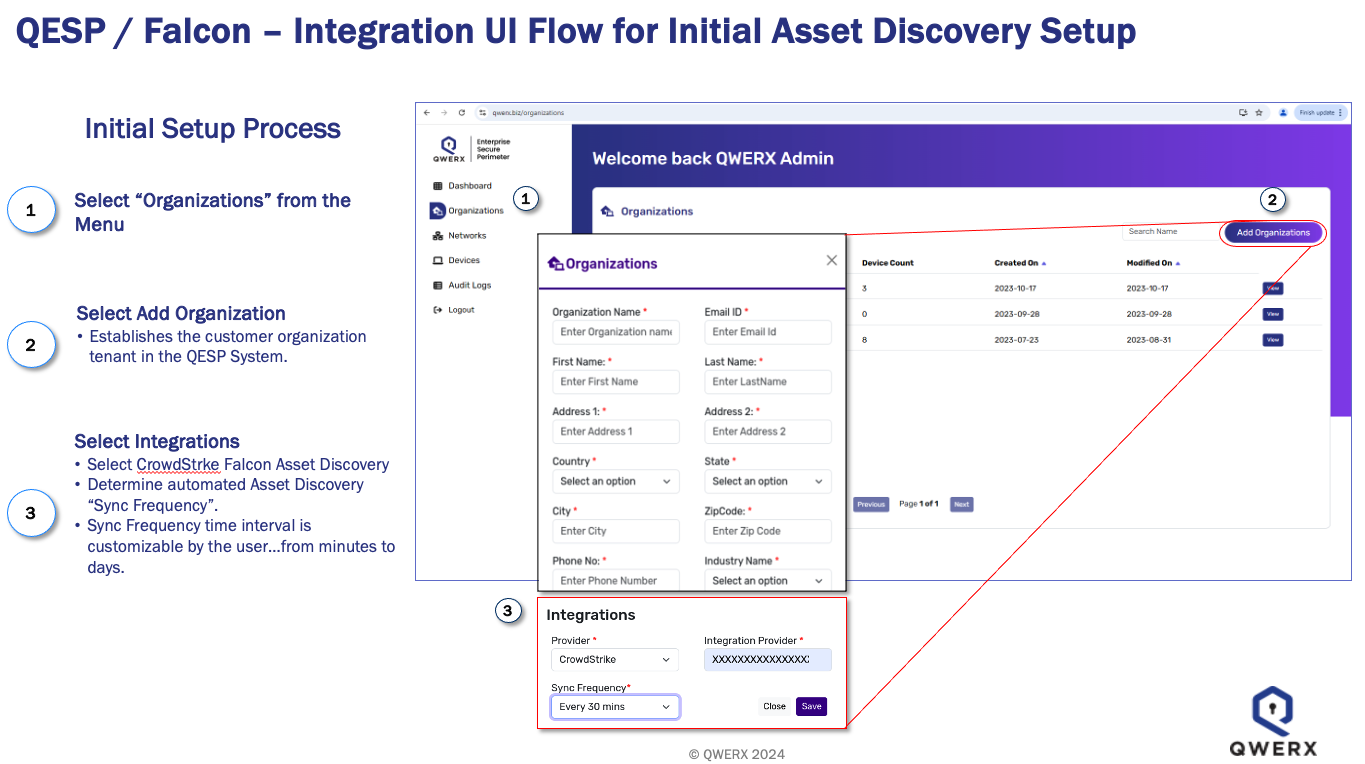Click the Organizations panel header icon
This screenshot has width=1365, height=764.
click(607, 212)
